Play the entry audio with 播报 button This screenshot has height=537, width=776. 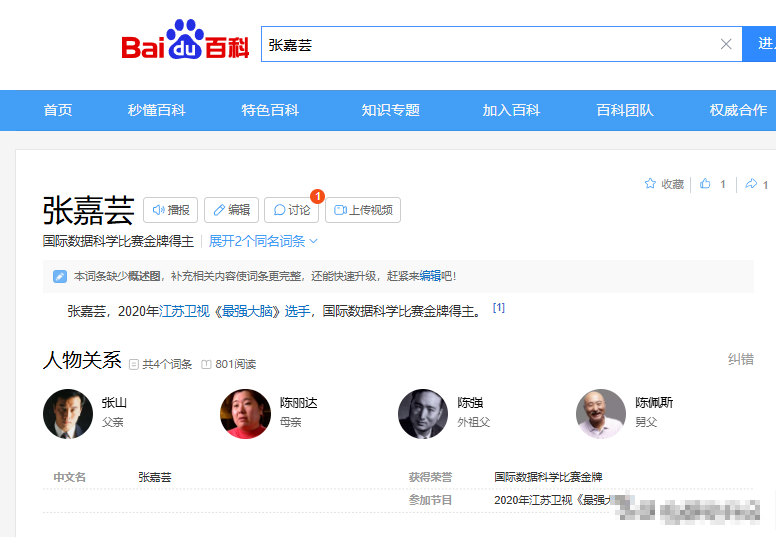point(170,210)
